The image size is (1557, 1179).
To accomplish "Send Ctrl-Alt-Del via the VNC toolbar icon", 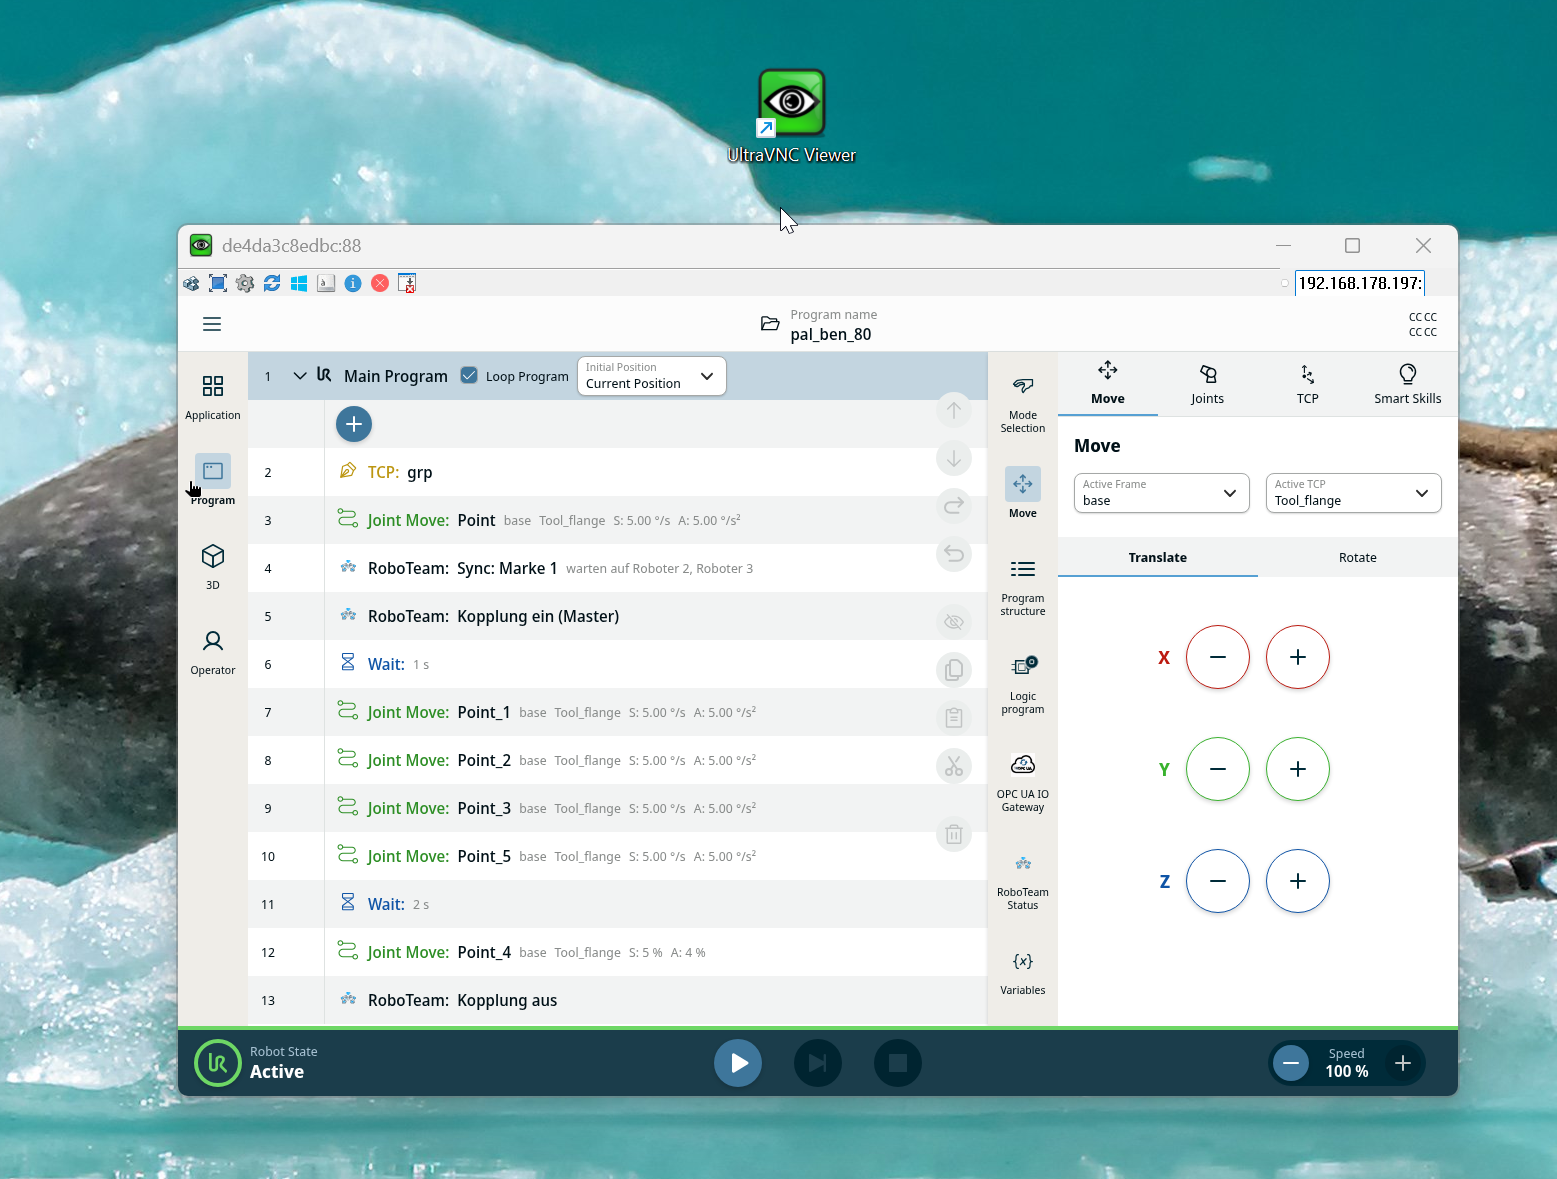I will pyautogui.click(x=191, y=283).
